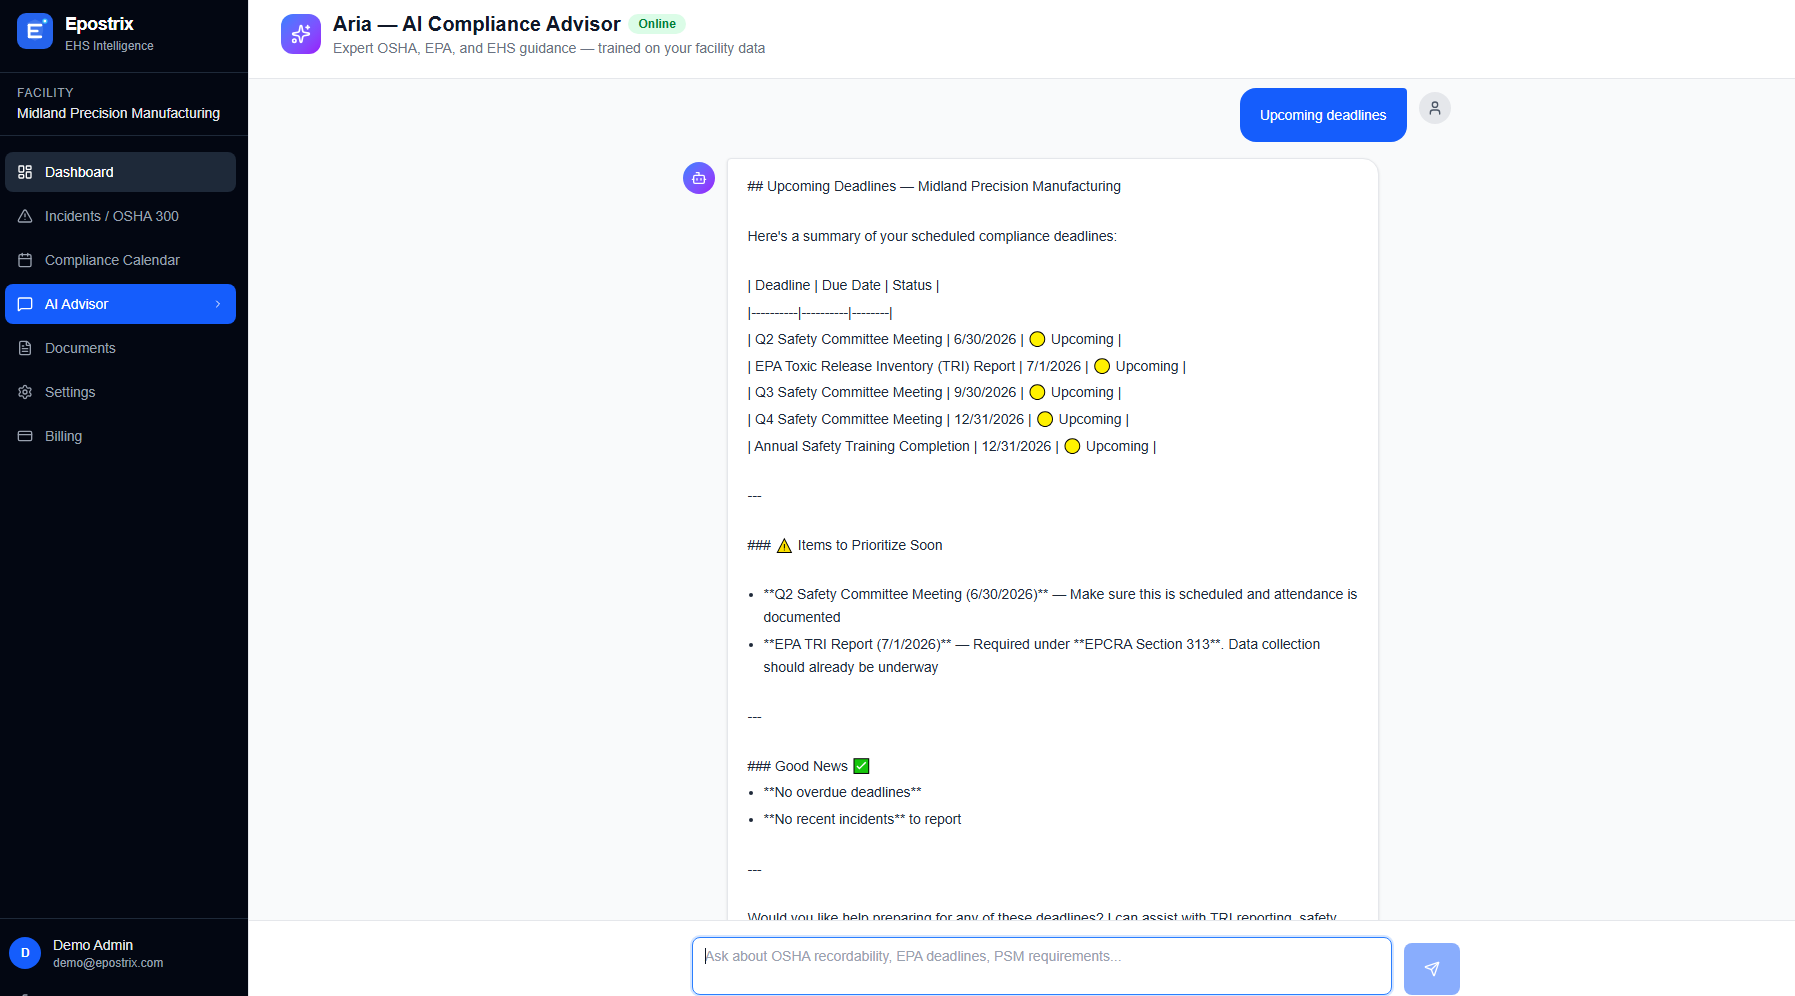Screen dimensions: 1795x996
Task: Click the Annual Safety Training Completion row
Action: (x=952, y=446)
